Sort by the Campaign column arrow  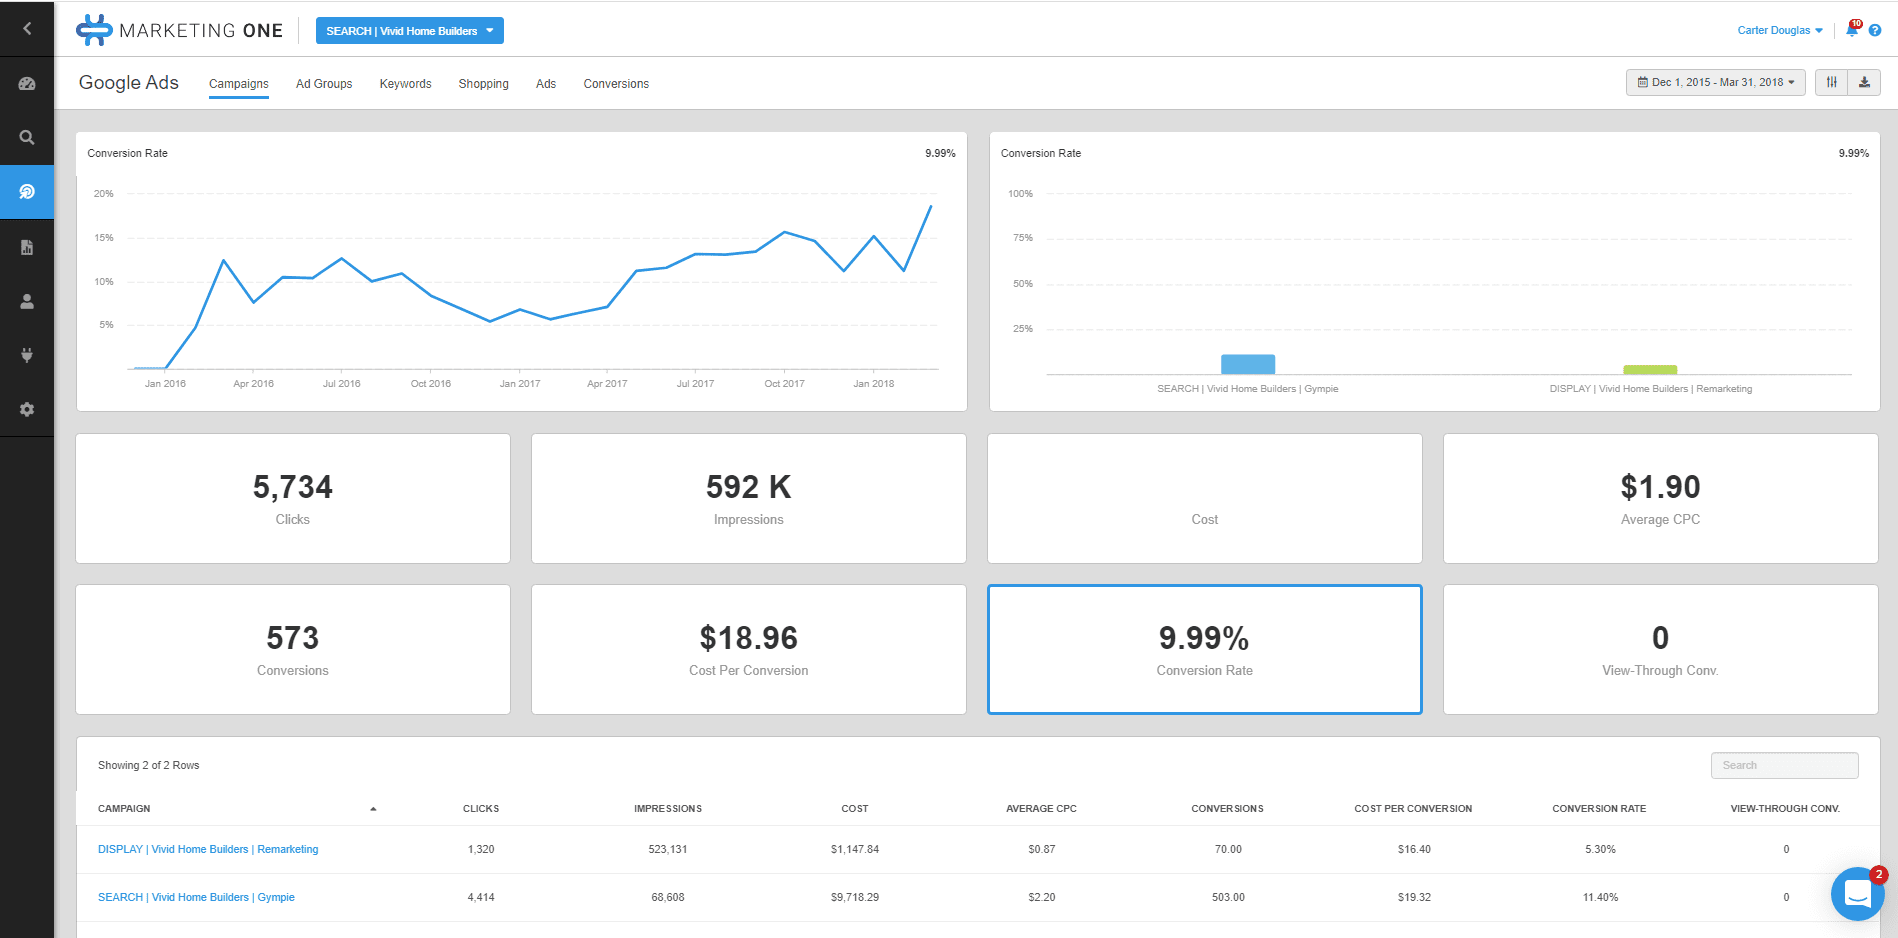tap(373, 809)
